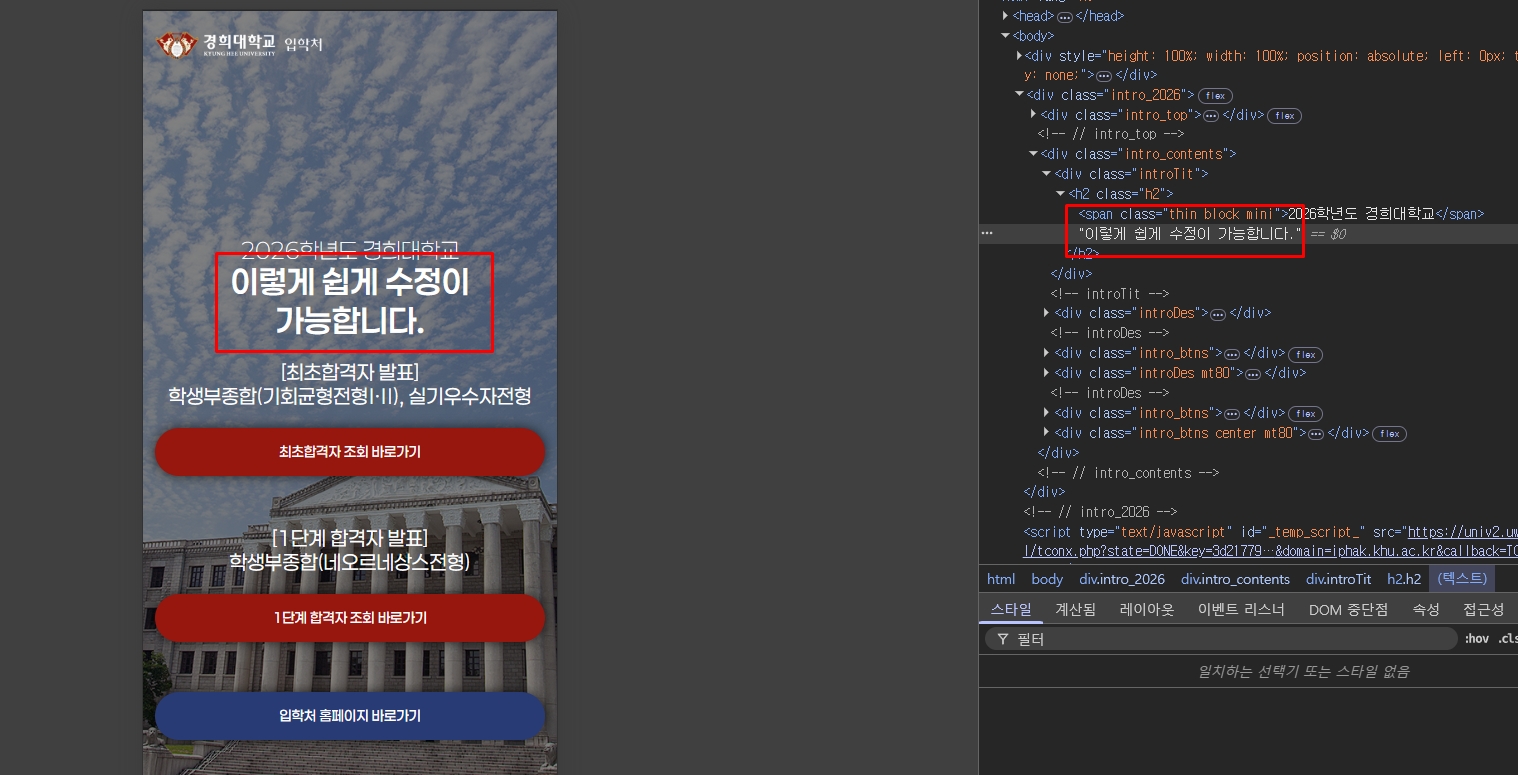1518x775 pixels.
Task: Select div.intro_contents in the breadcrumb bar
Action: [x=1235, y=579]
